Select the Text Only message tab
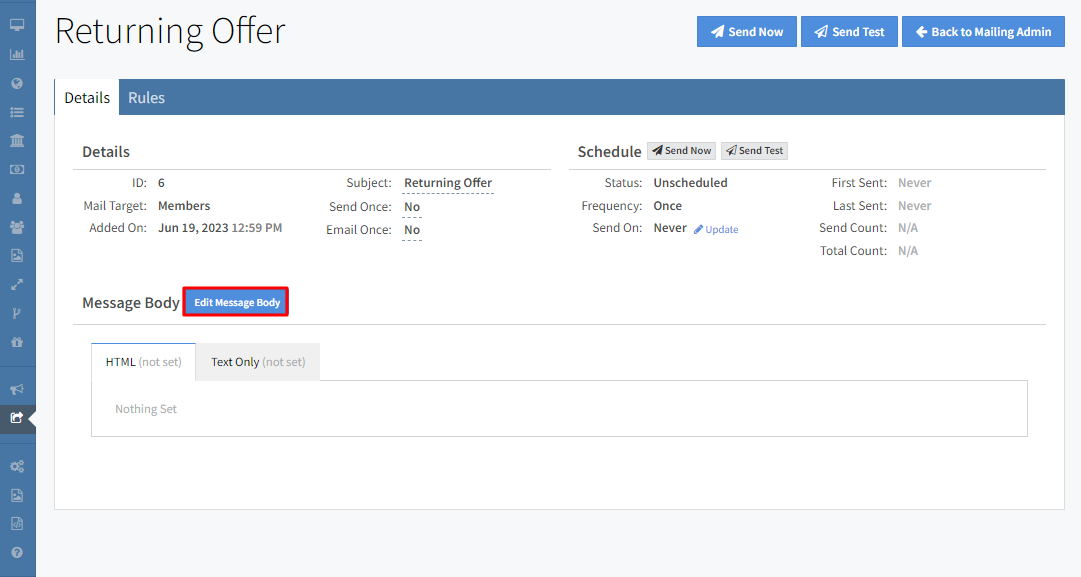Screen dimensions: 1081x577 point(258,362)
